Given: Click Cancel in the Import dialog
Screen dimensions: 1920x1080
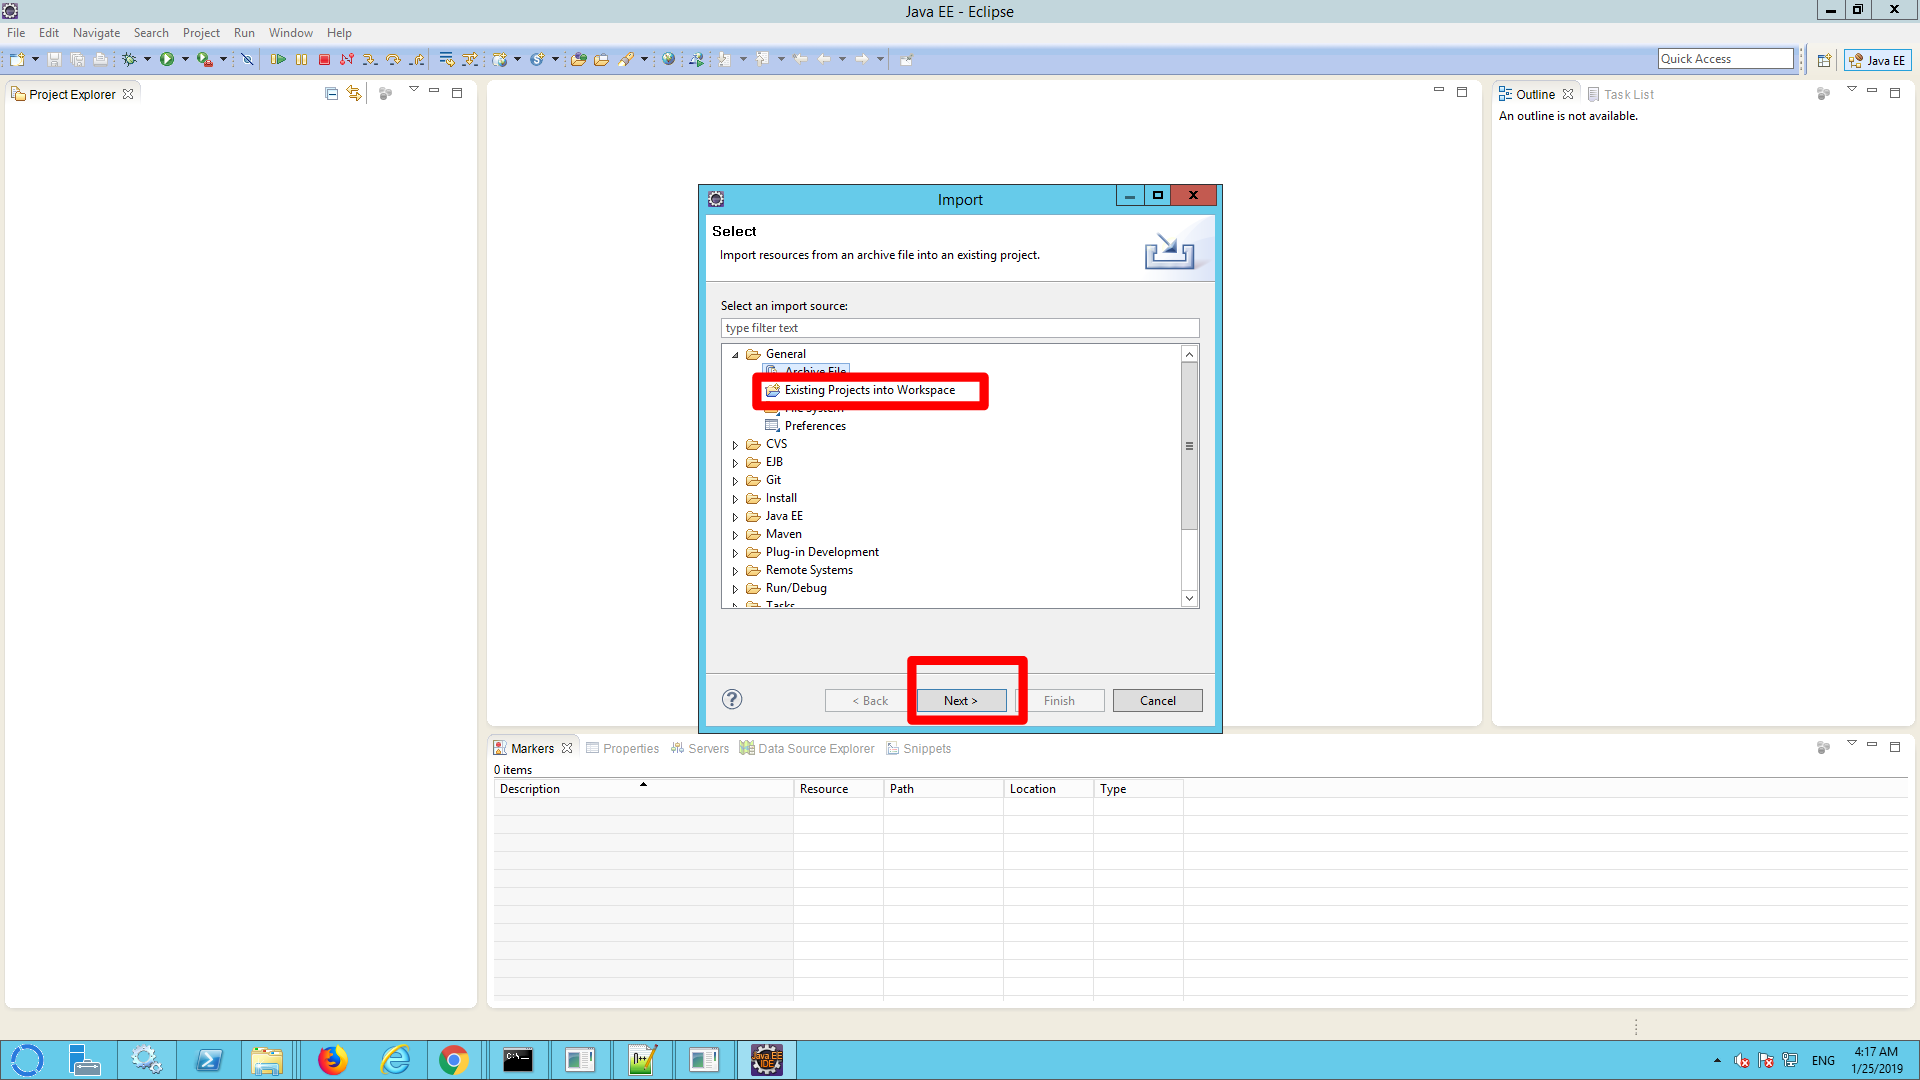Looking at the screenshot, I should [1158, 701].
